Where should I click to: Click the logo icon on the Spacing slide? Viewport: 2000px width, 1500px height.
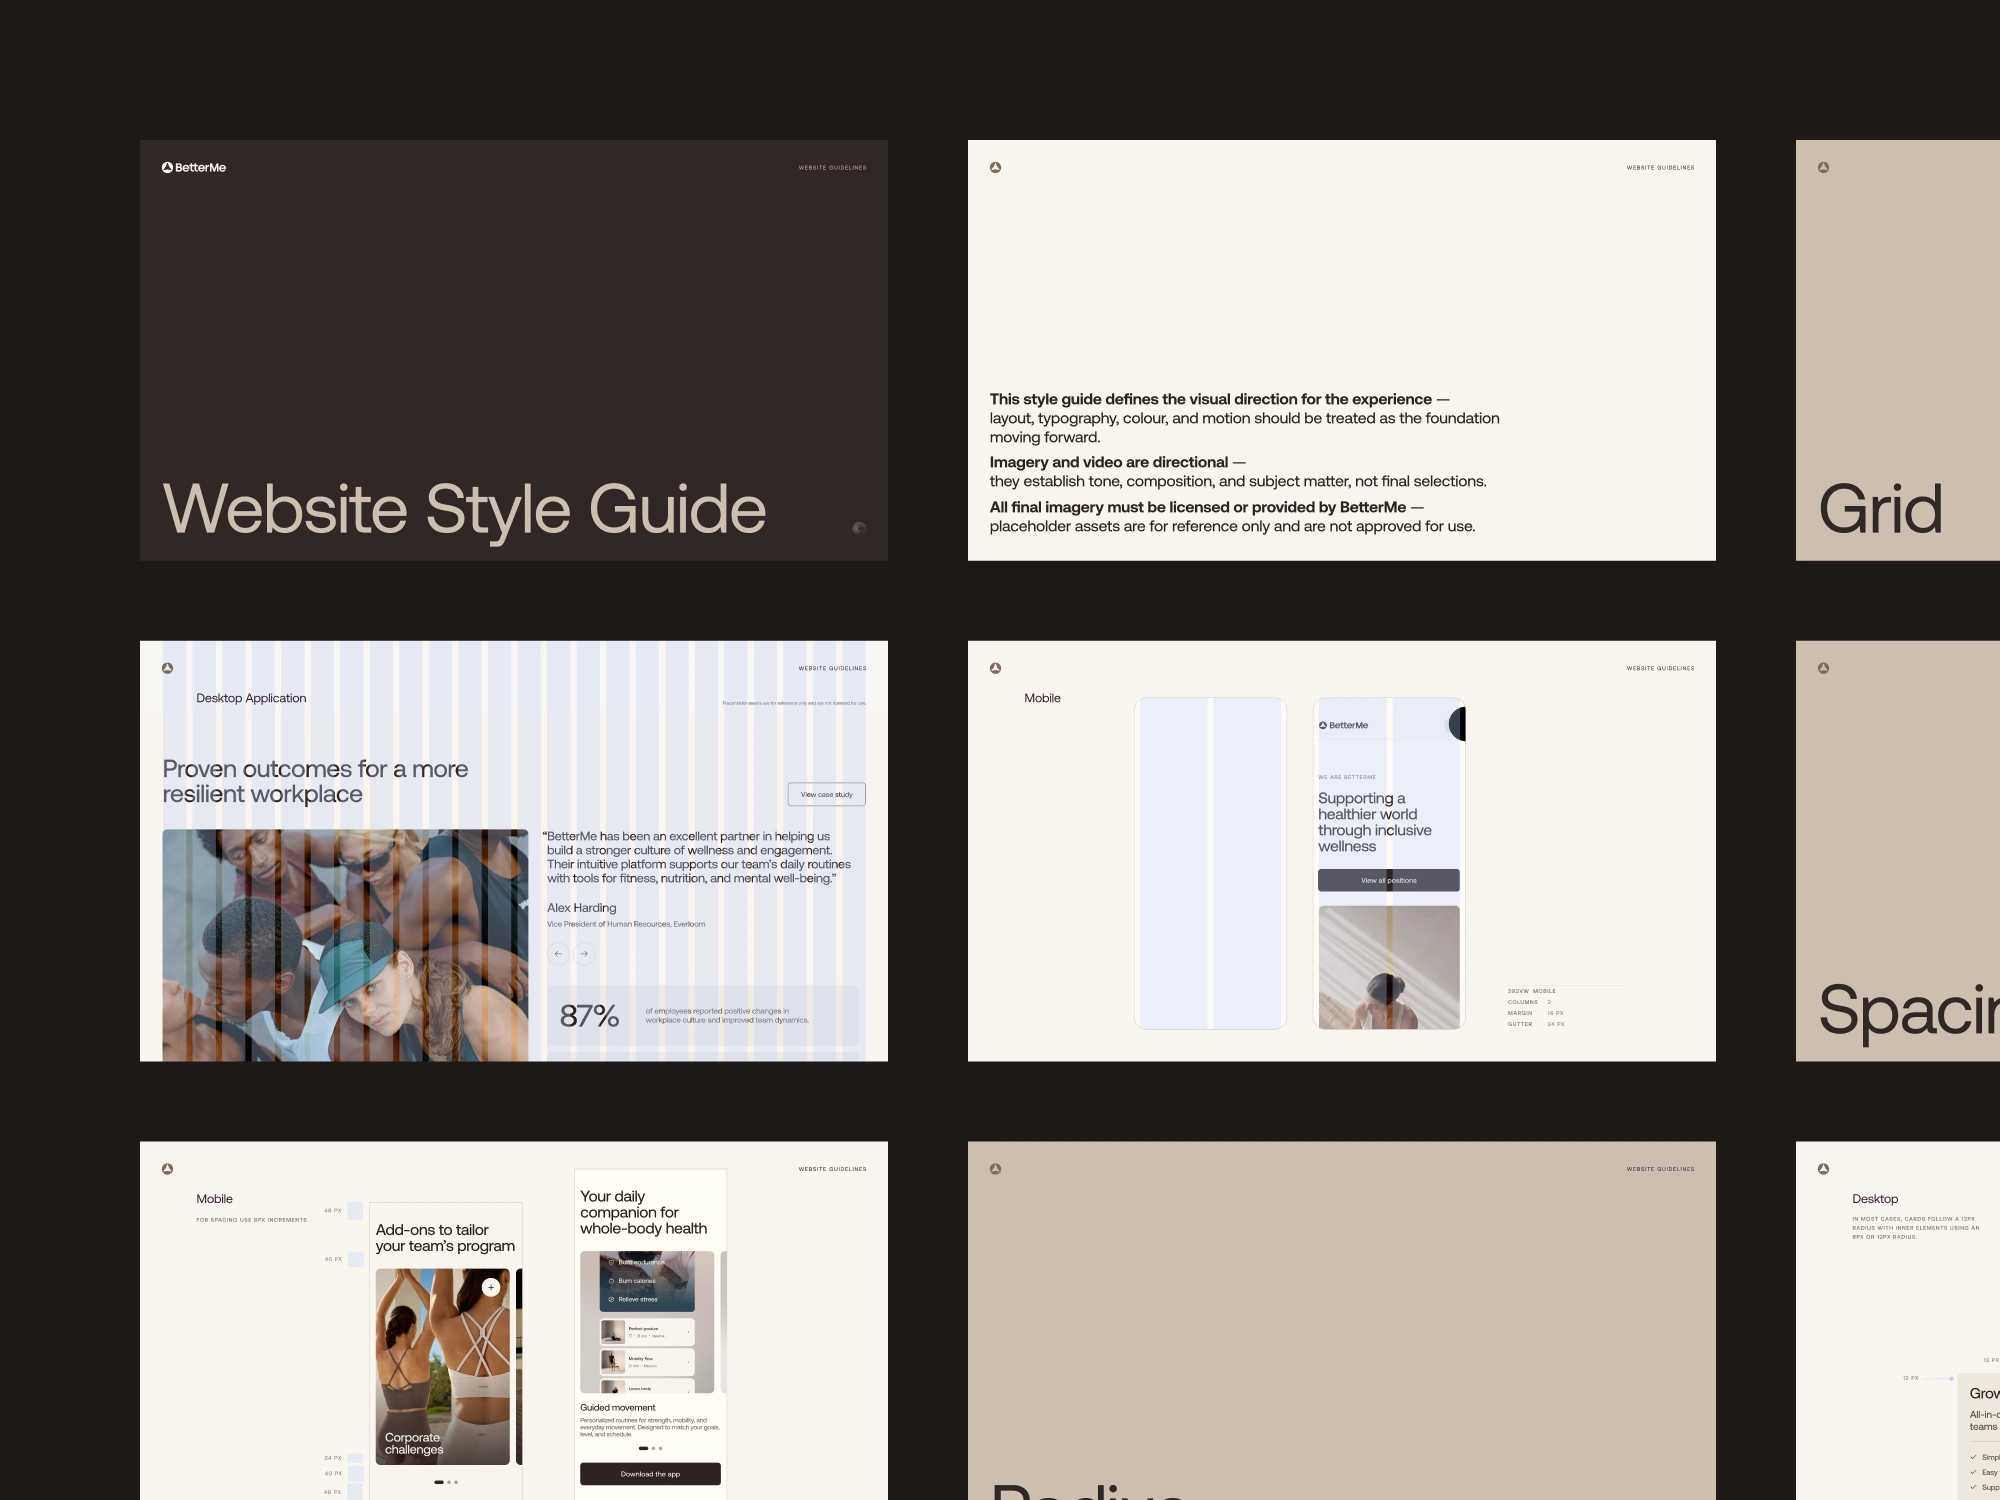pyautogui.click(x=1823, y=668)
